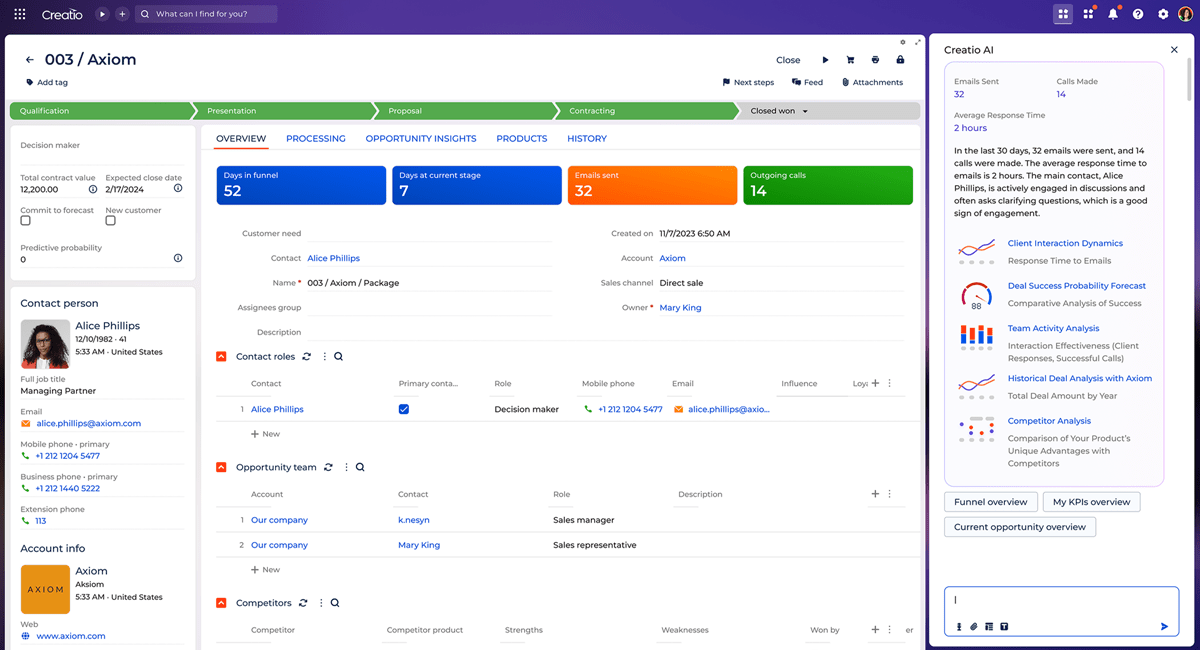Go back using the arrow beside 003 / Axiom
1200x650 pixels.
click(30, 60)
